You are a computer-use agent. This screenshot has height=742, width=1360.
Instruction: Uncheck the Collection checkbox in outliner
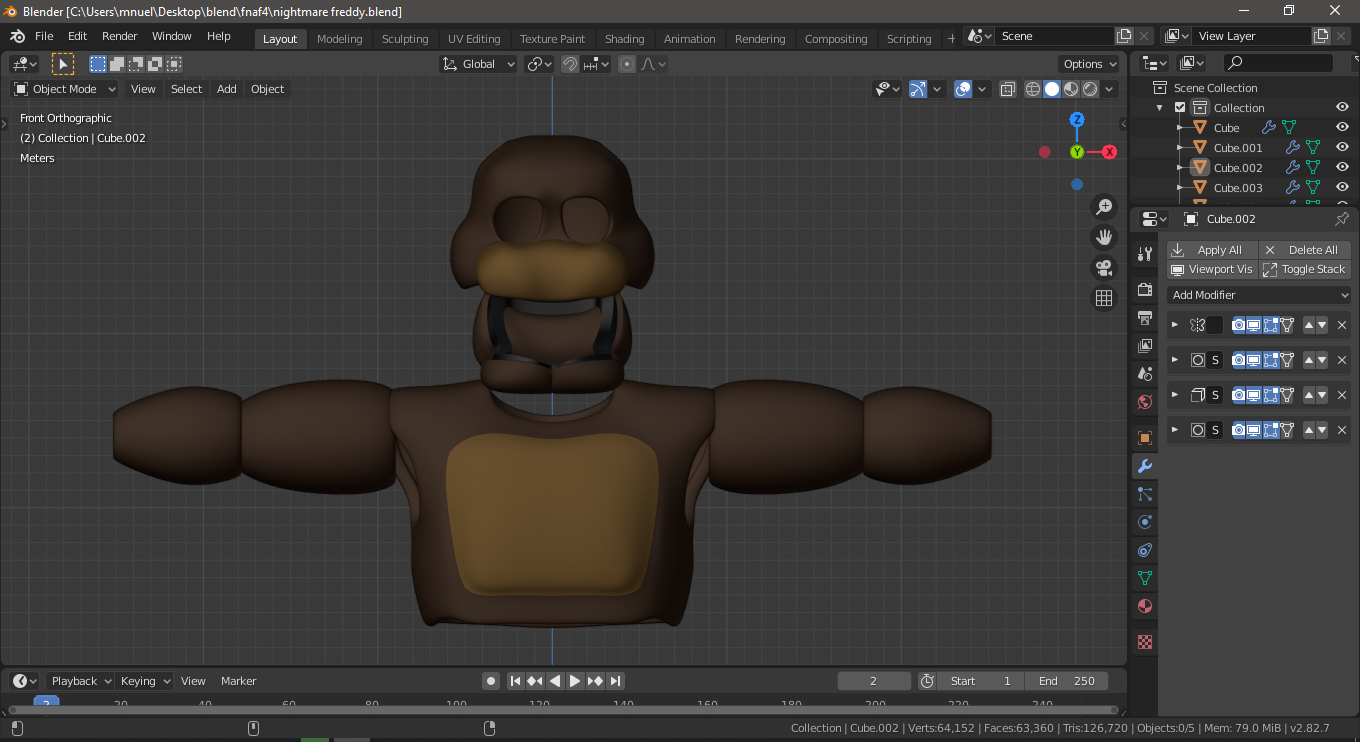pyautogui.click(x=1180, y=108)
